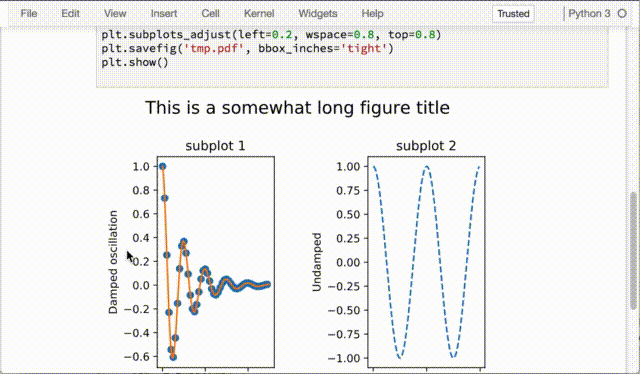This screenshot has height=374, width=640.
Task: Open the Cell menu
Action: pos(210,13)
